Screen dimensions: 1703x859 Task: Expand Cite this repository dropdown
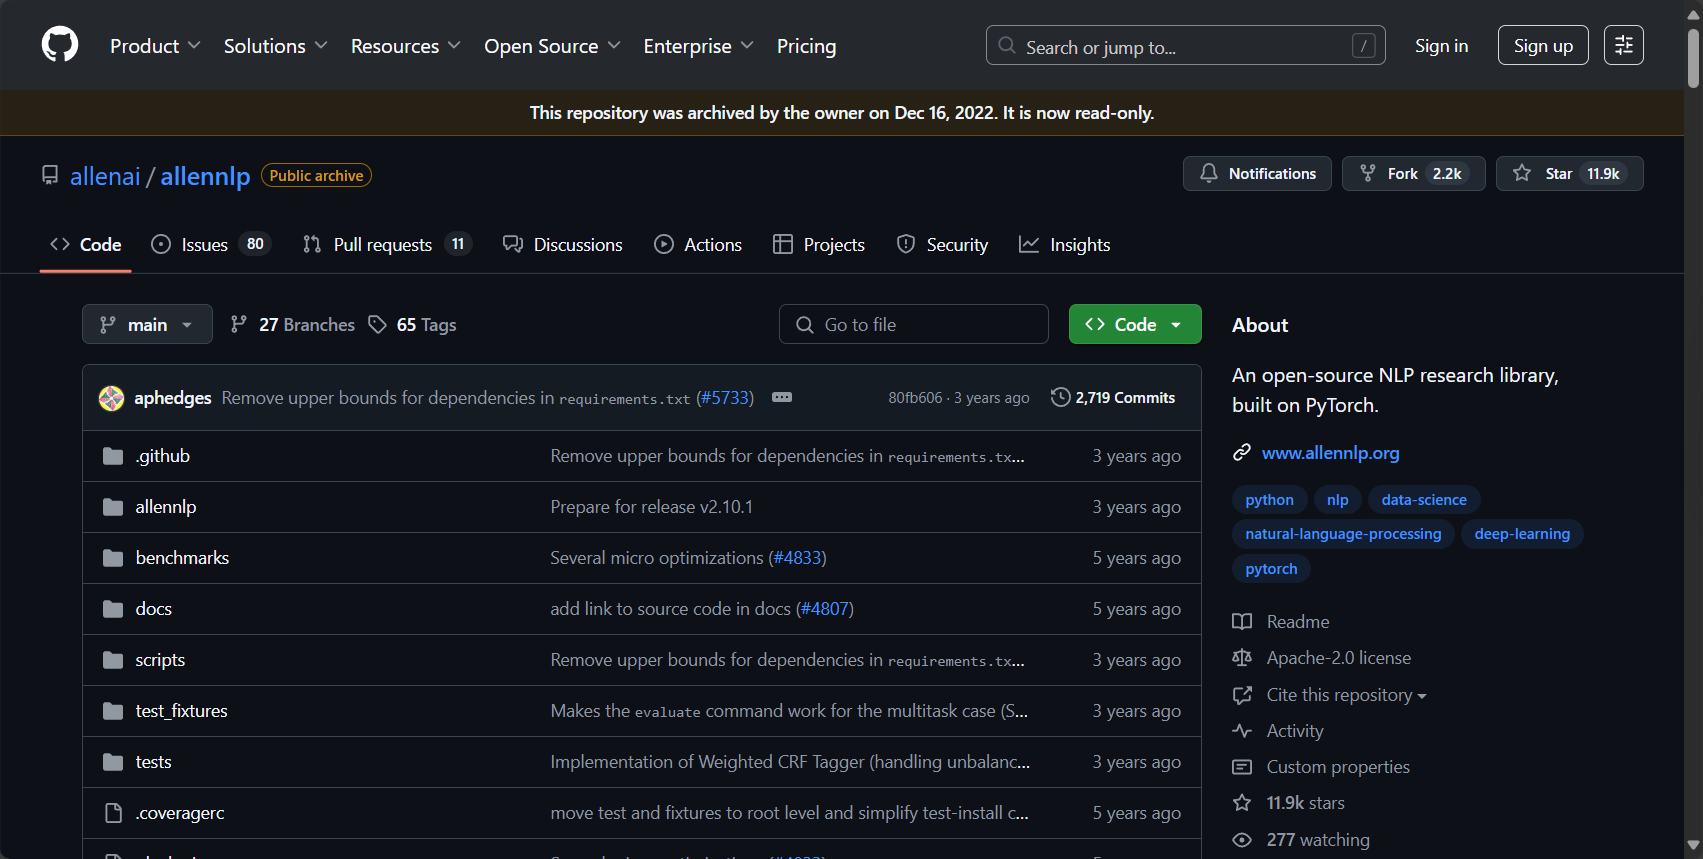click(x=1346, y=695)
